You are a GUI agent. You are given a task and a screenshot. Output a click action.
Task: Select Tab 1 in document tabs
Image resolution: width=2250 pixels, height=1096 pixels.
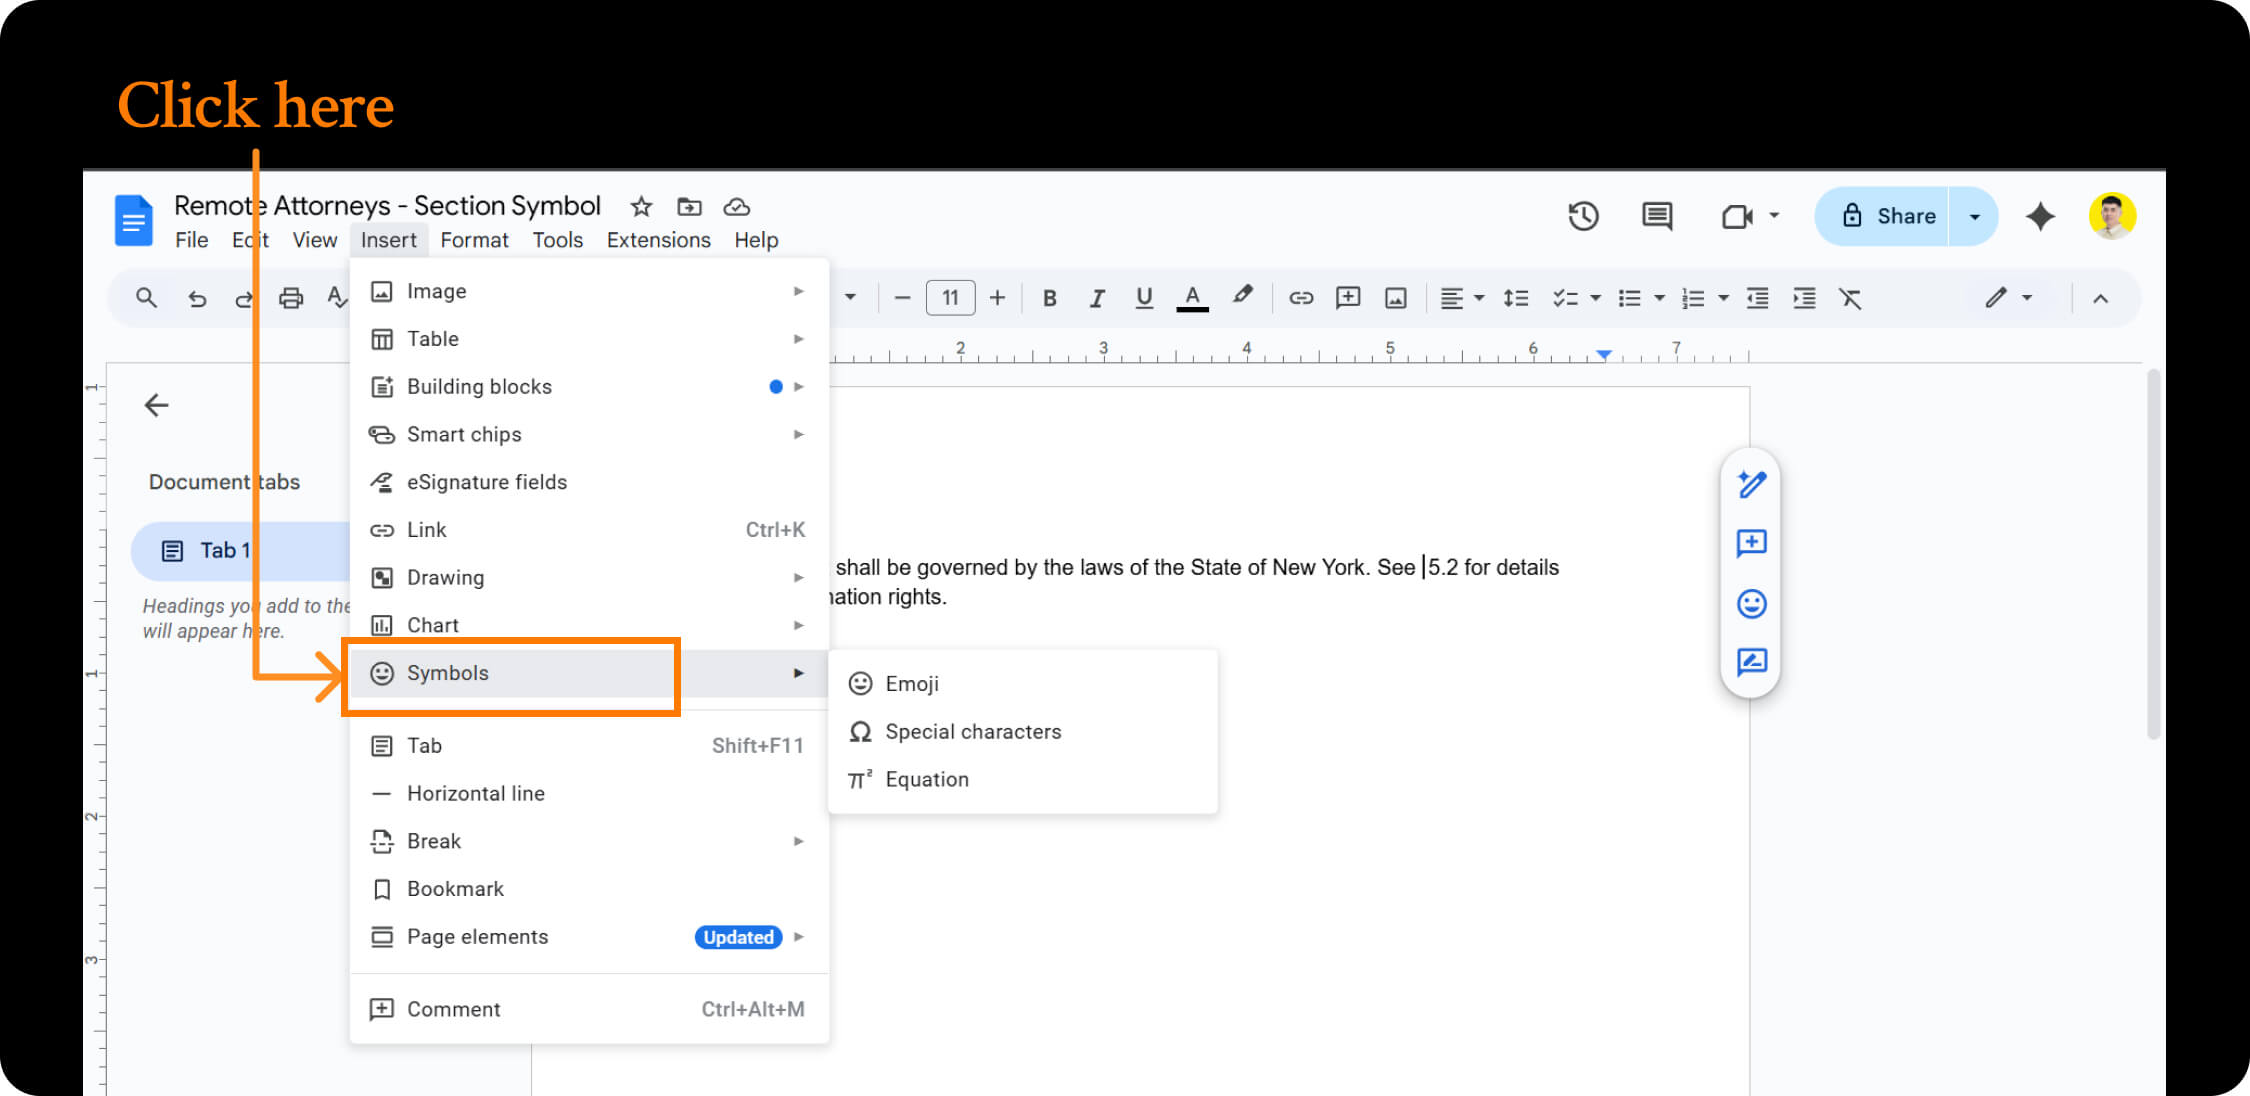click(240, 551)
